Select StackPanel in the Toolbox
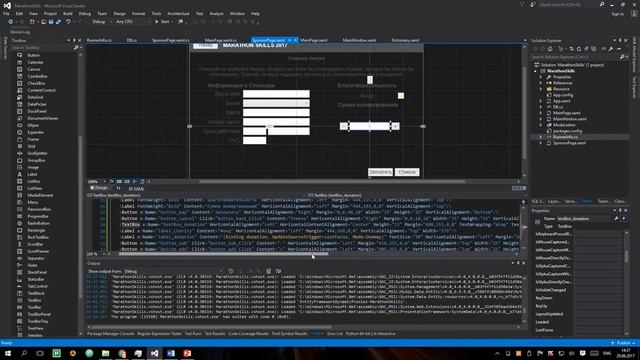This screenshot has height=360, width=640. pos(37,272)
